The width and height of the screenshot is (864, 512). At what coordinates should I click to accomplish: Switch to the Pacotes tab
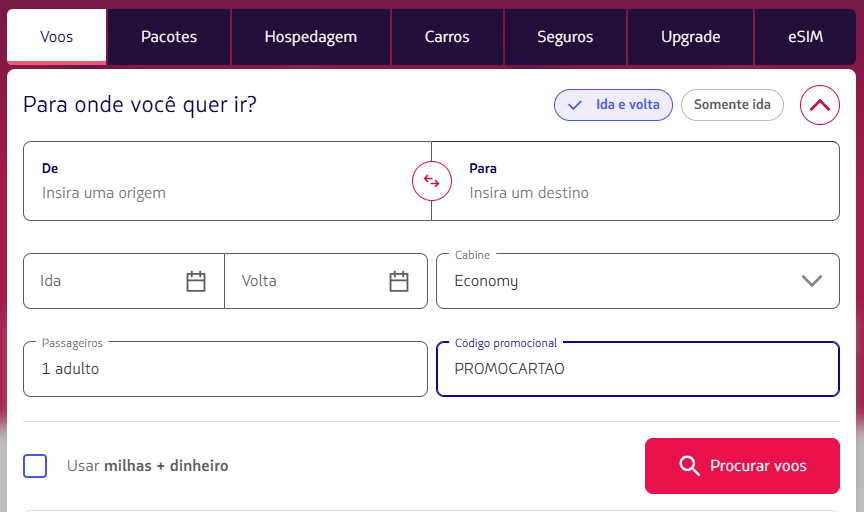(169, 37)
